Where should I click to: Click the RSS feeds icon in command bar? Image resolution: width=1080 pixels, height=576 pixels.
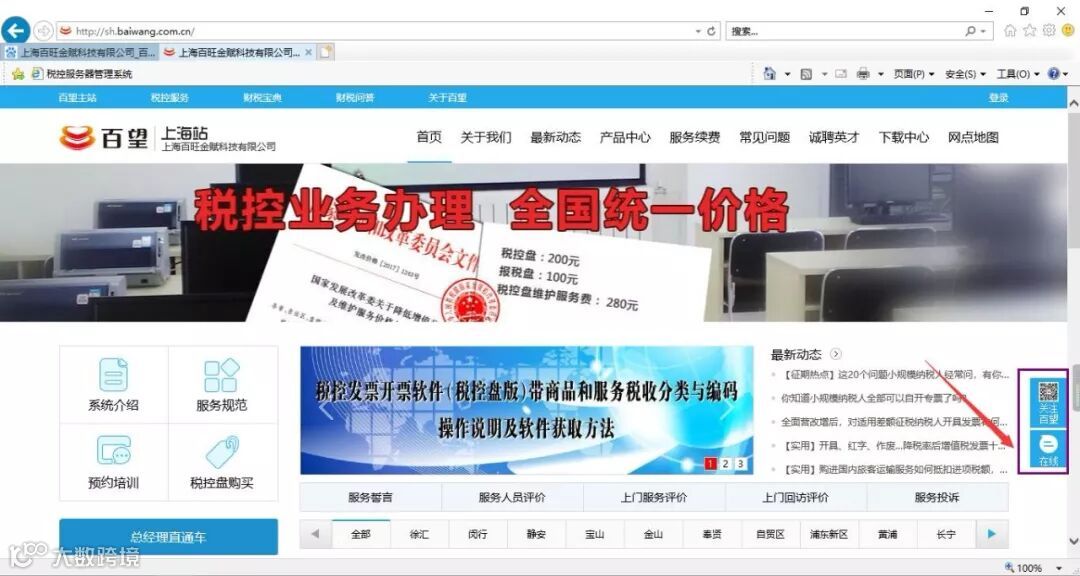point(806,74)
